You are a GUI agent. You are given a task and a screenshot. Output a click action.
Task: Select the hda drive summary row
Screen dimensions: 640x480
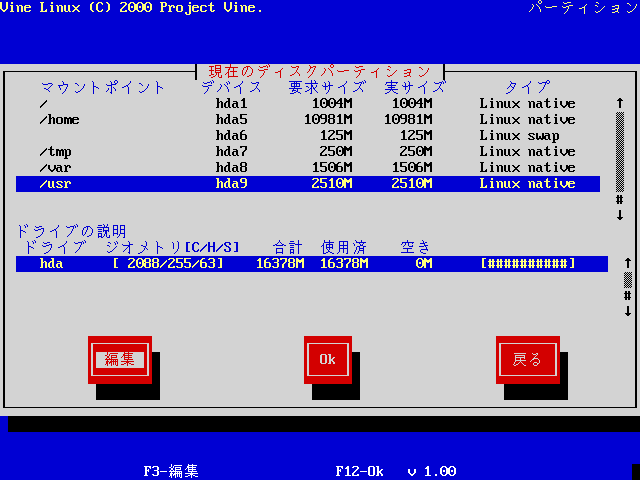312,264
